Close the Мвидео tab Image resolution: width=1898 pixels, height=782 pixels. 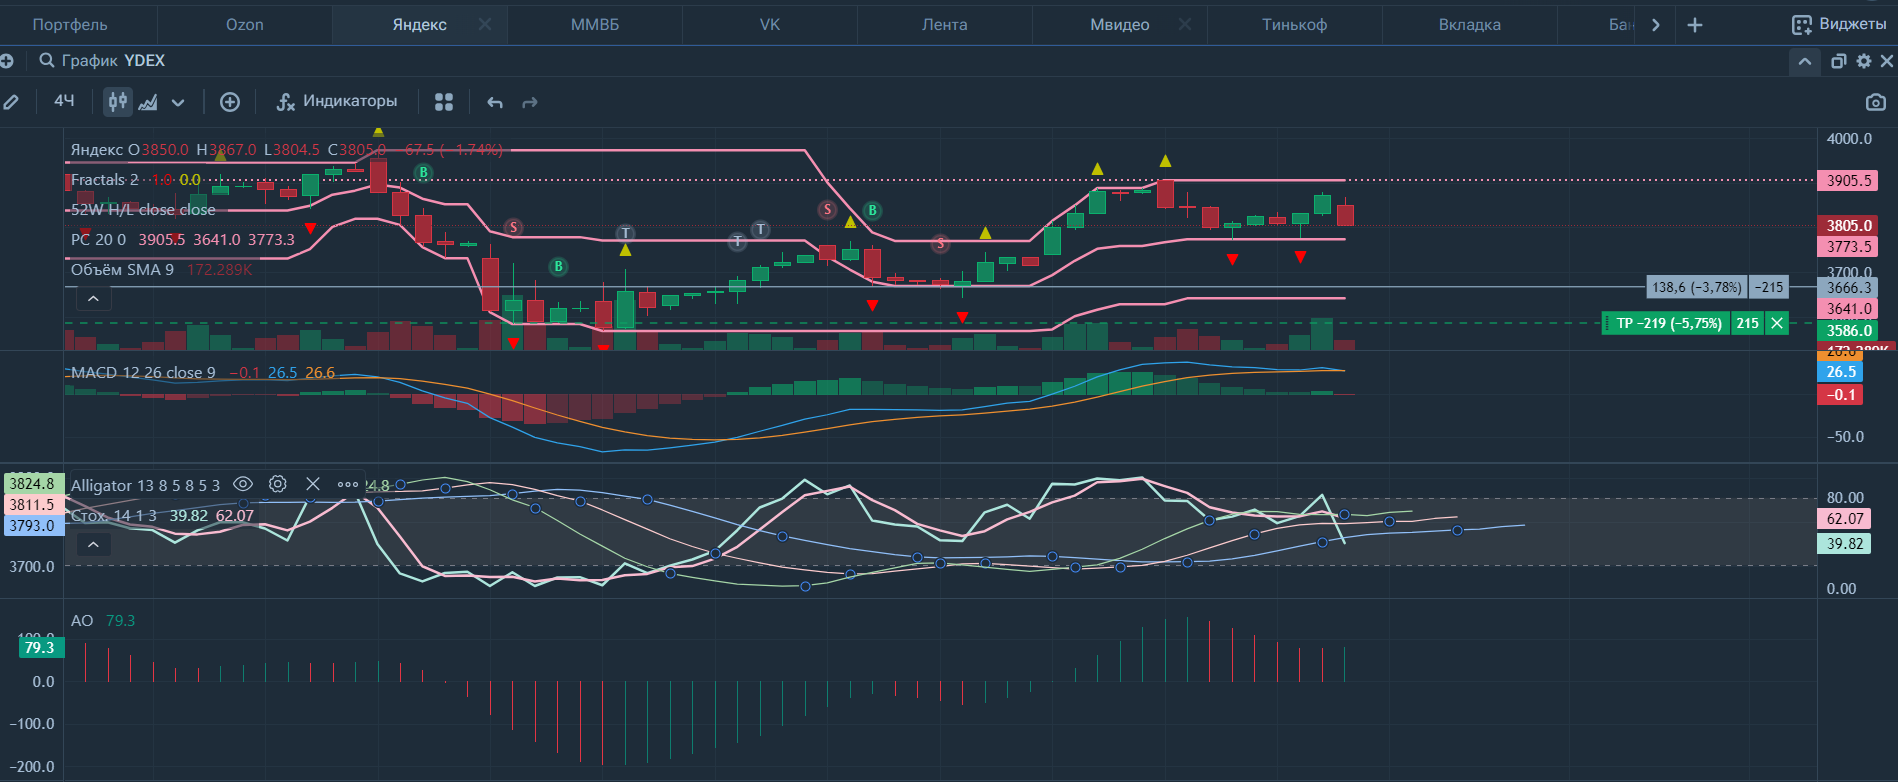point(1185,24)
